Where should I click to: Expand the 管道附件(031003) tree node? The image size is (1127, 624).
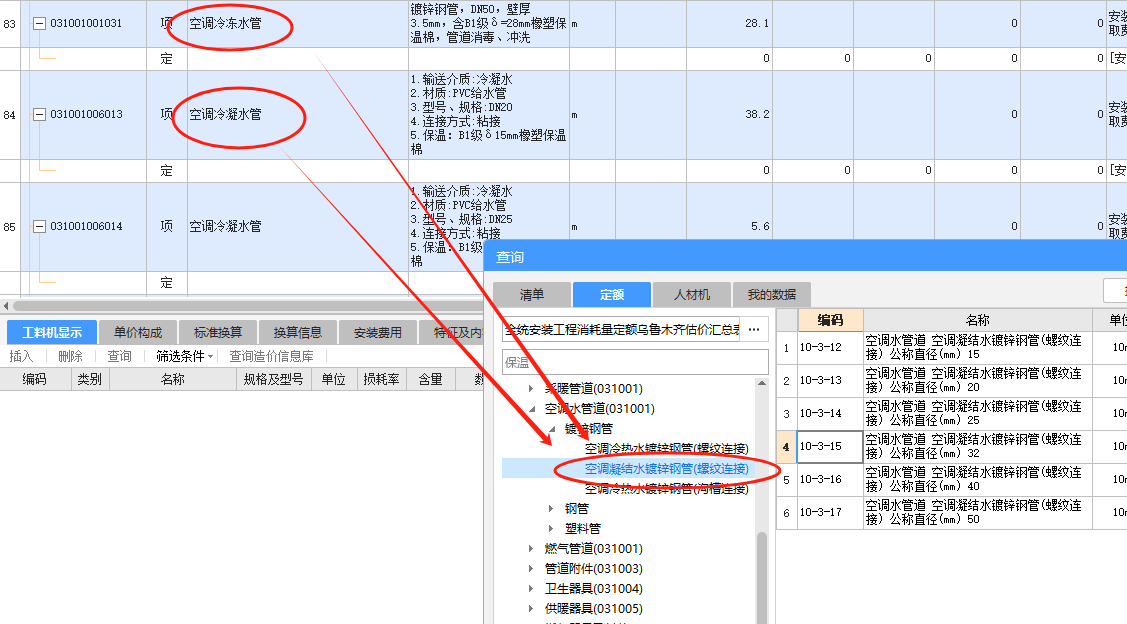click(x=531, y=569)
